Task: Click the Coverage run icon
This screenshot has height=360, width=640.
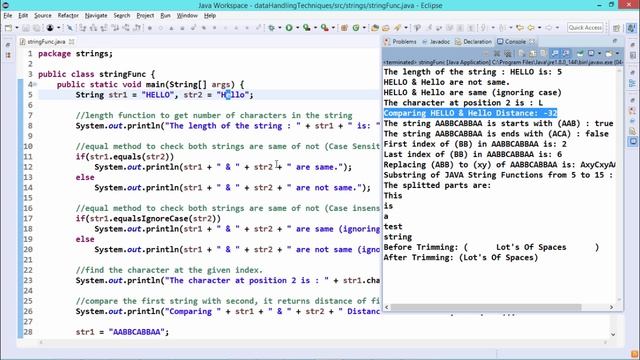Action: point(307,28)
